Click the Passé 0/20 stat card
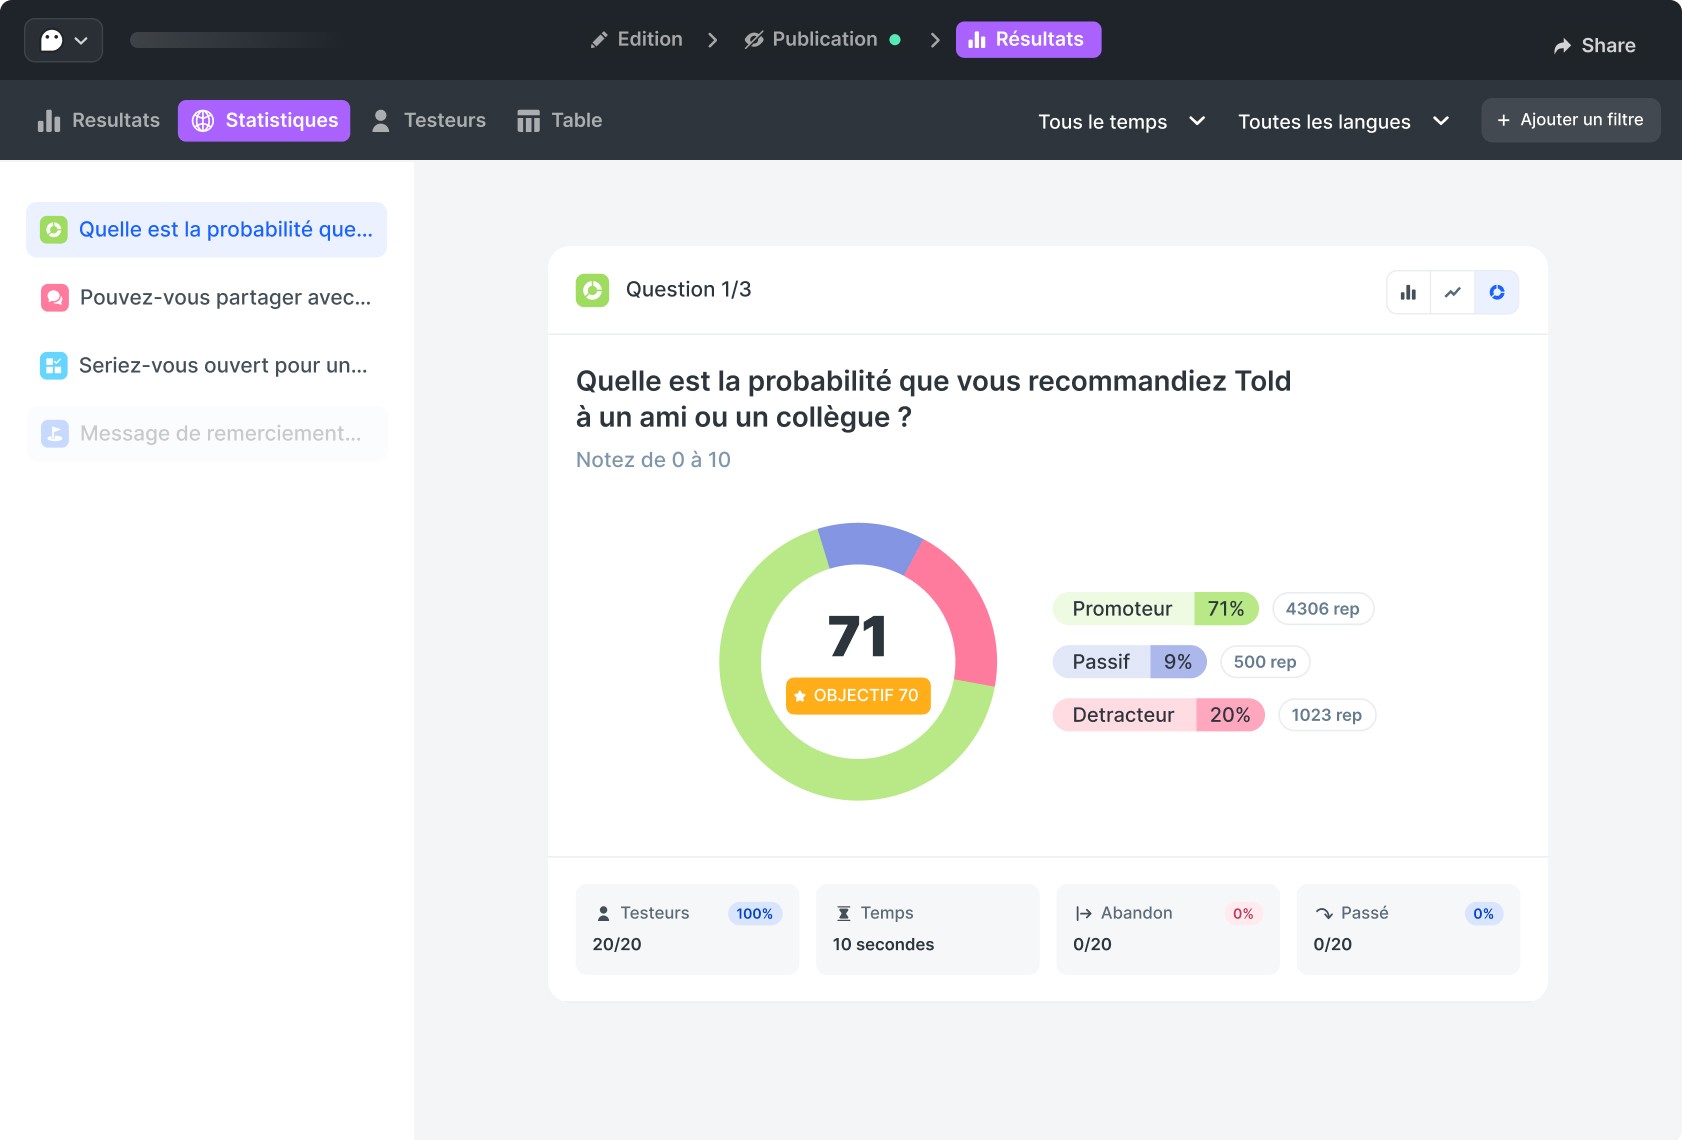1682x1140 pixels. pos(1408,929)
